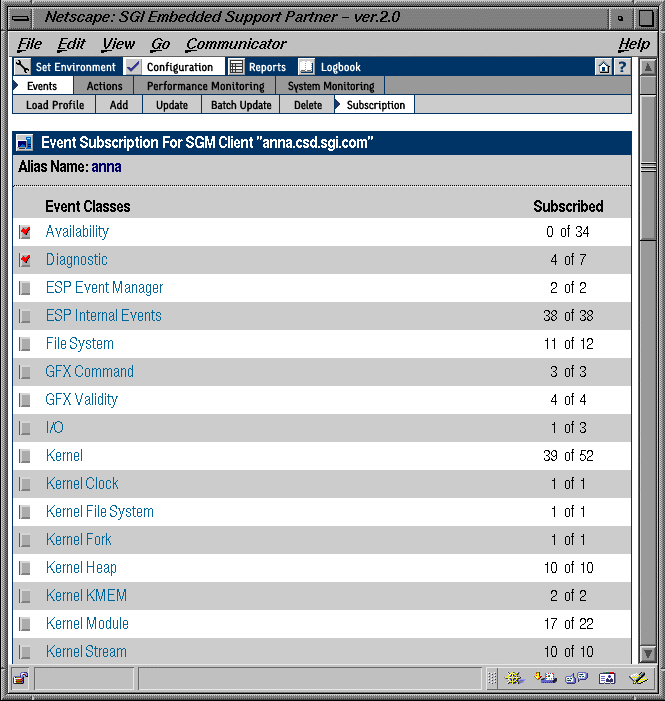Image resolution: width=665 pixels, height=701 pixels.
Task: Click the Delete events button
Action: [308, 105]
